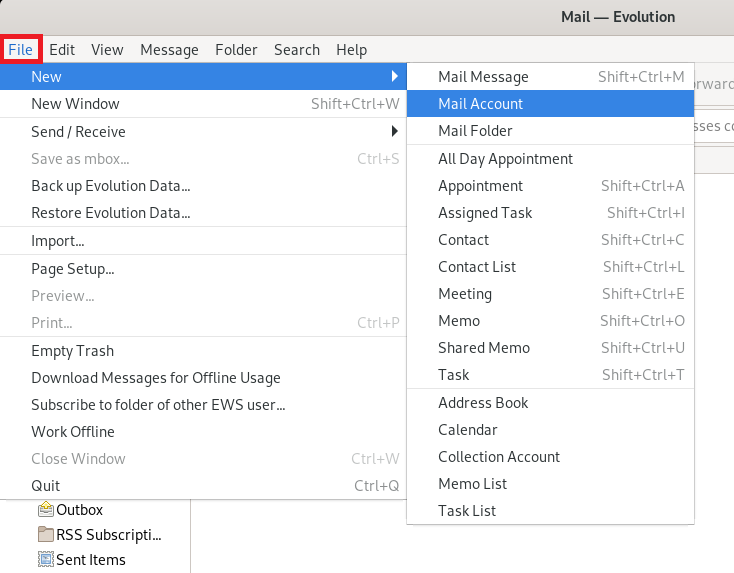Select Collection Account entry
The height and width of the screenshot is (573, 734).
(x=499, y=457)
